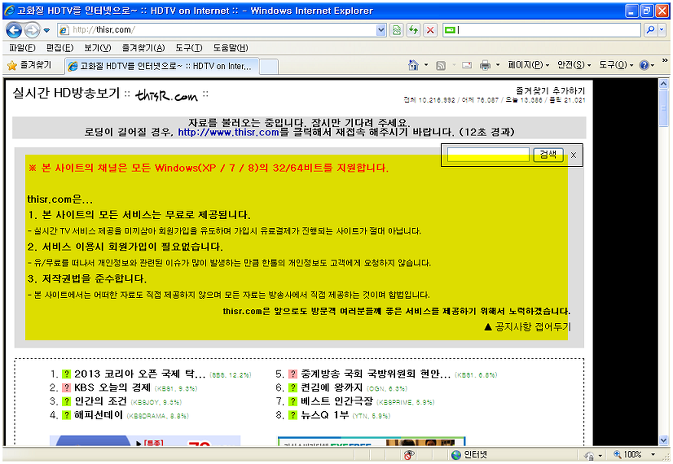
Task: Click the Home icon in command bar
Action: pyautogui.click(x=413, y=65)
